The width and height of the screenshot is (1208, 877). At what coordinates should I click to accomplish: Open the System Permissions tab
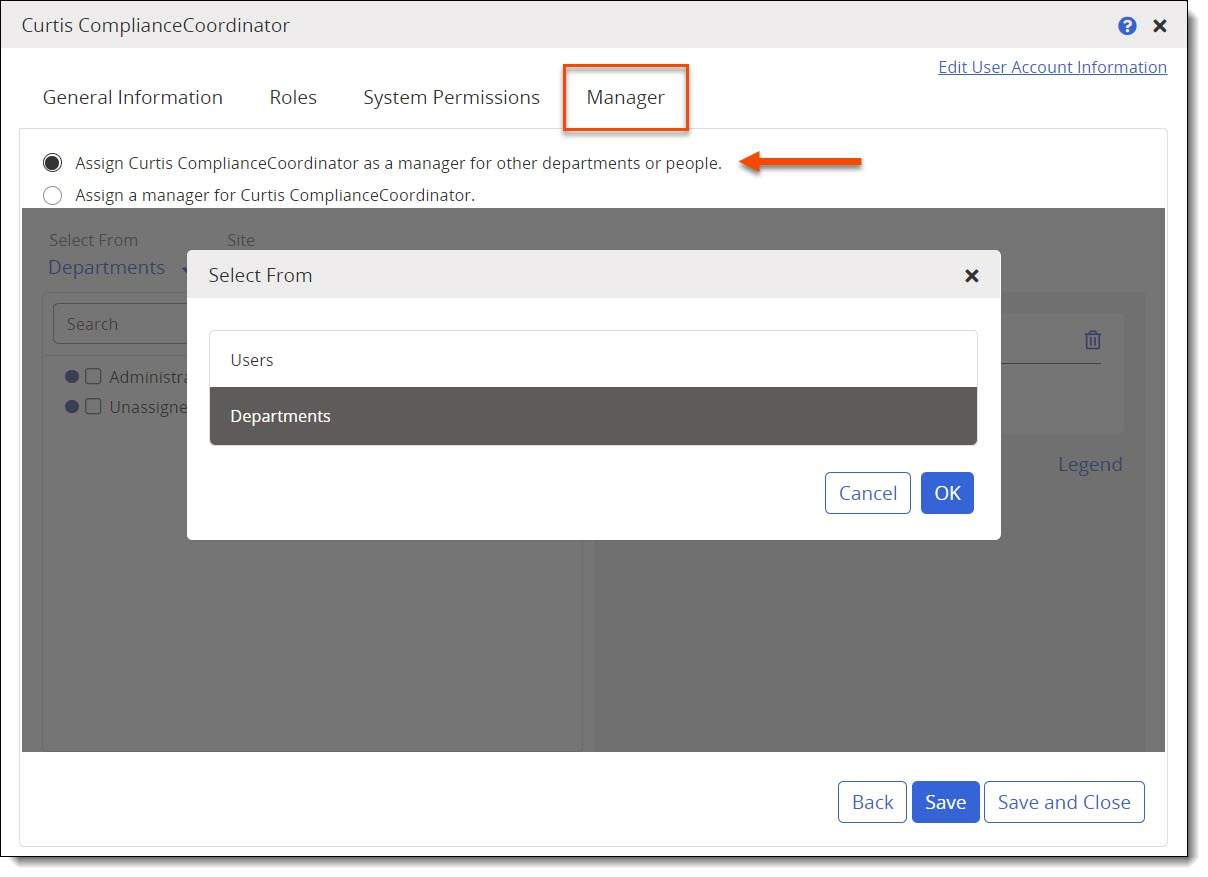pyautogui.click(x=451, y=98)
